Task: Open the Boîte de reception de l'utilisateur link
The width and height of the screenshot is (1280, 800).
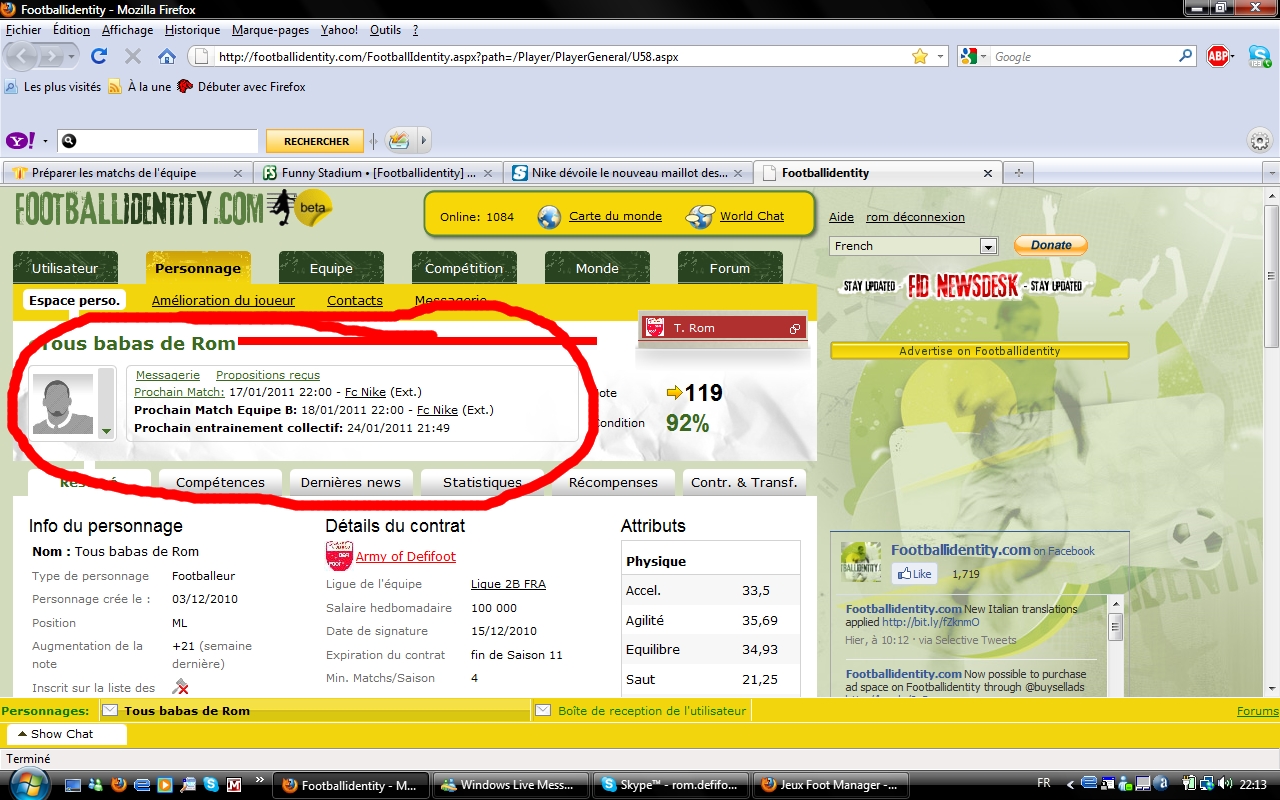Action: tap(652, 711)
